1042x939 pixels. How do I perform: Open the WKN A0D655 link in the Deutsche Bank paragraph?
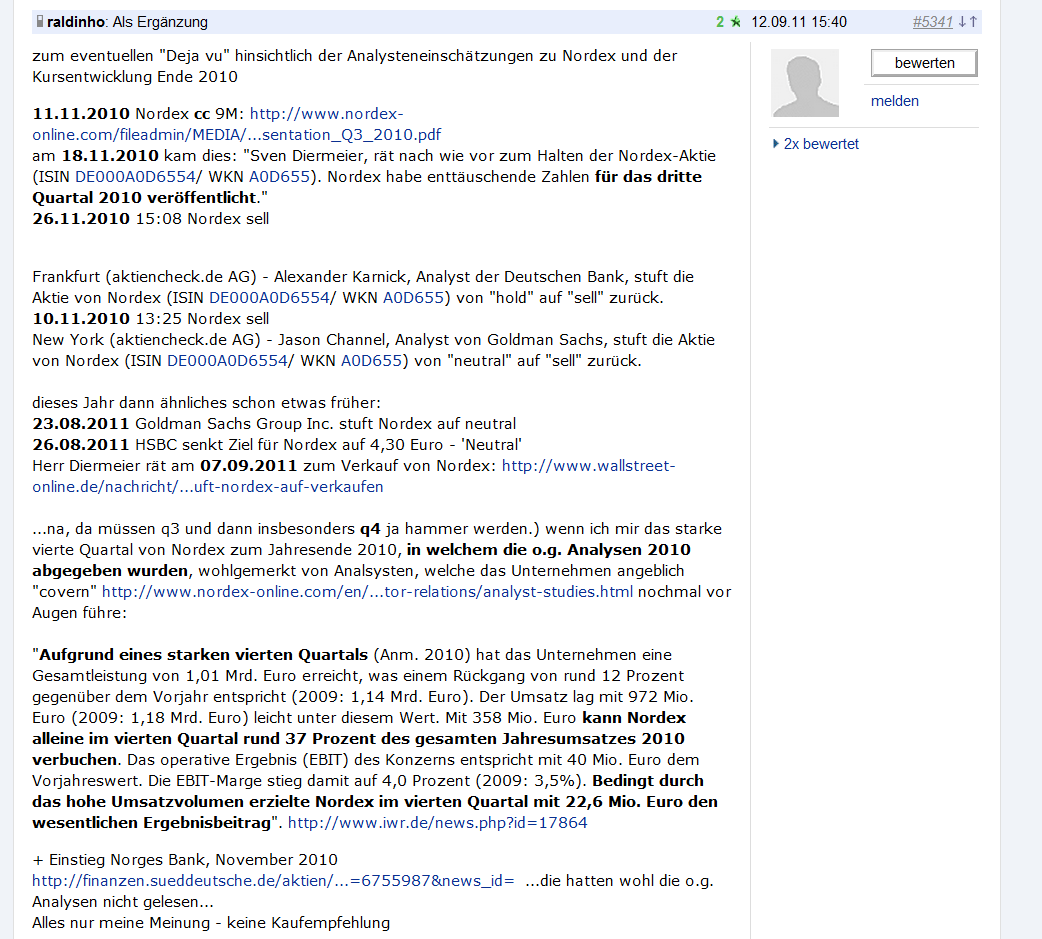click(413, 298)
